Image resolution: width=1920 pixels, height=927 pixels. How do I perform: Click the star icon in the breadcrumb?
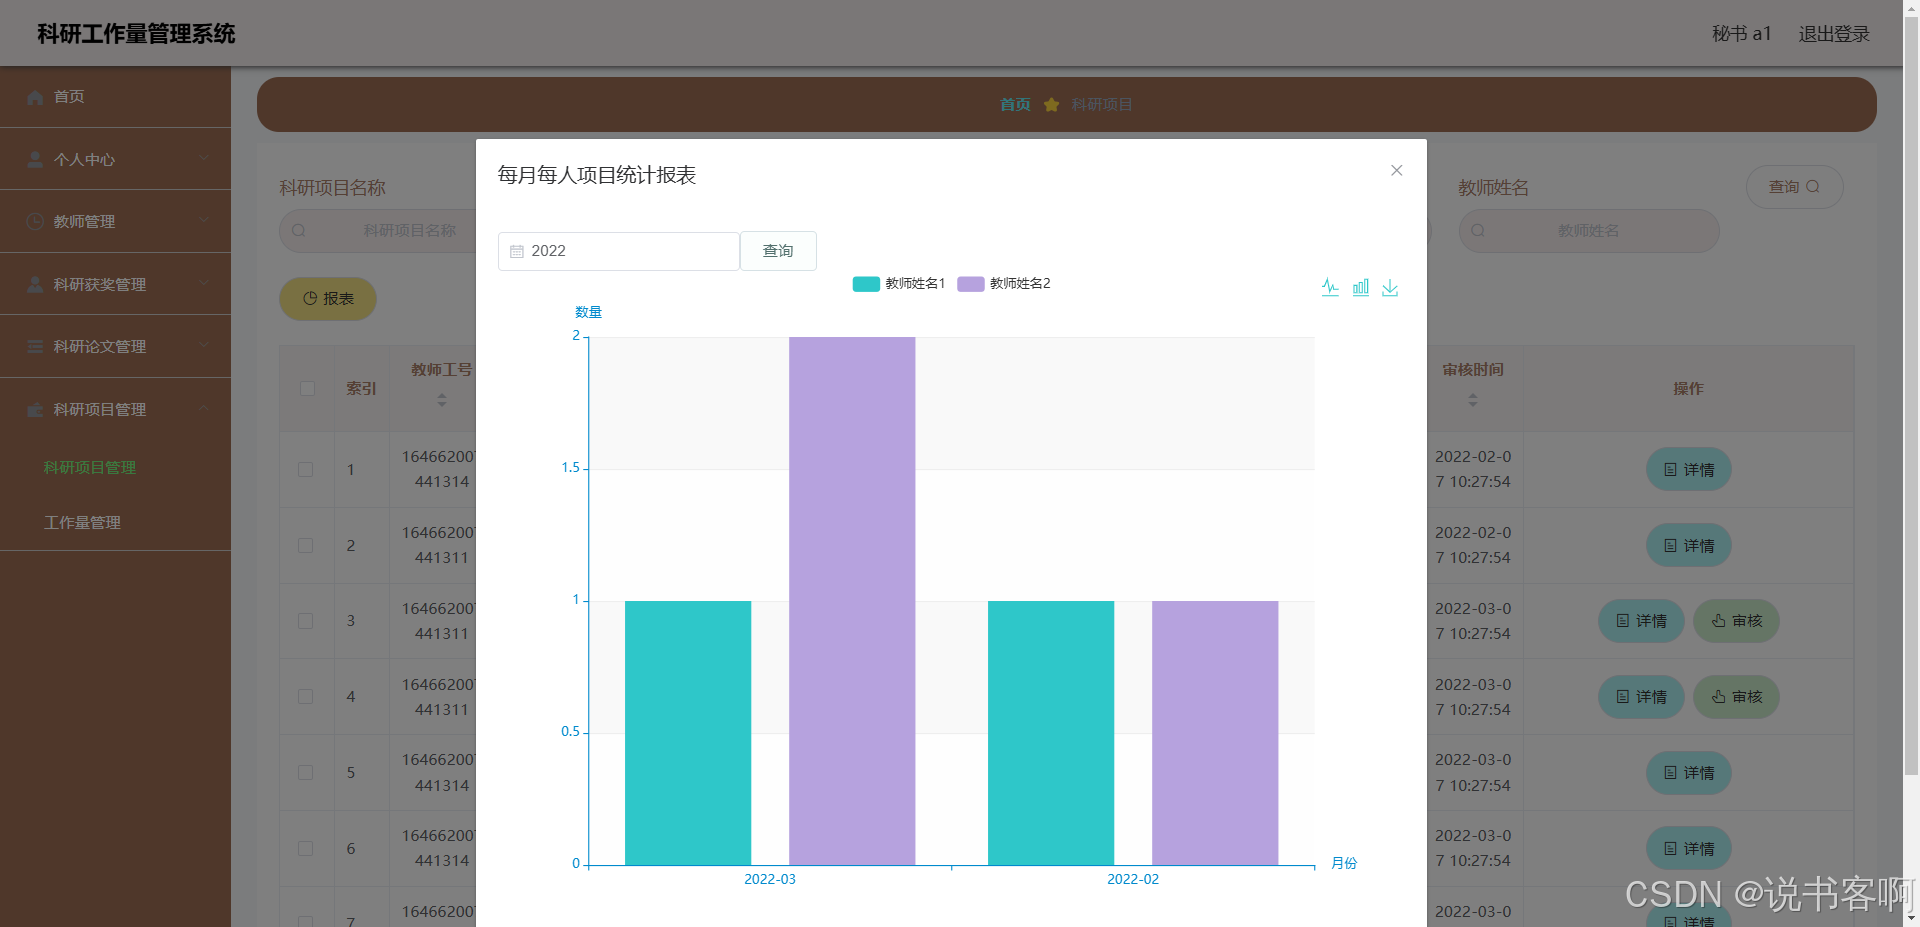1051,105
